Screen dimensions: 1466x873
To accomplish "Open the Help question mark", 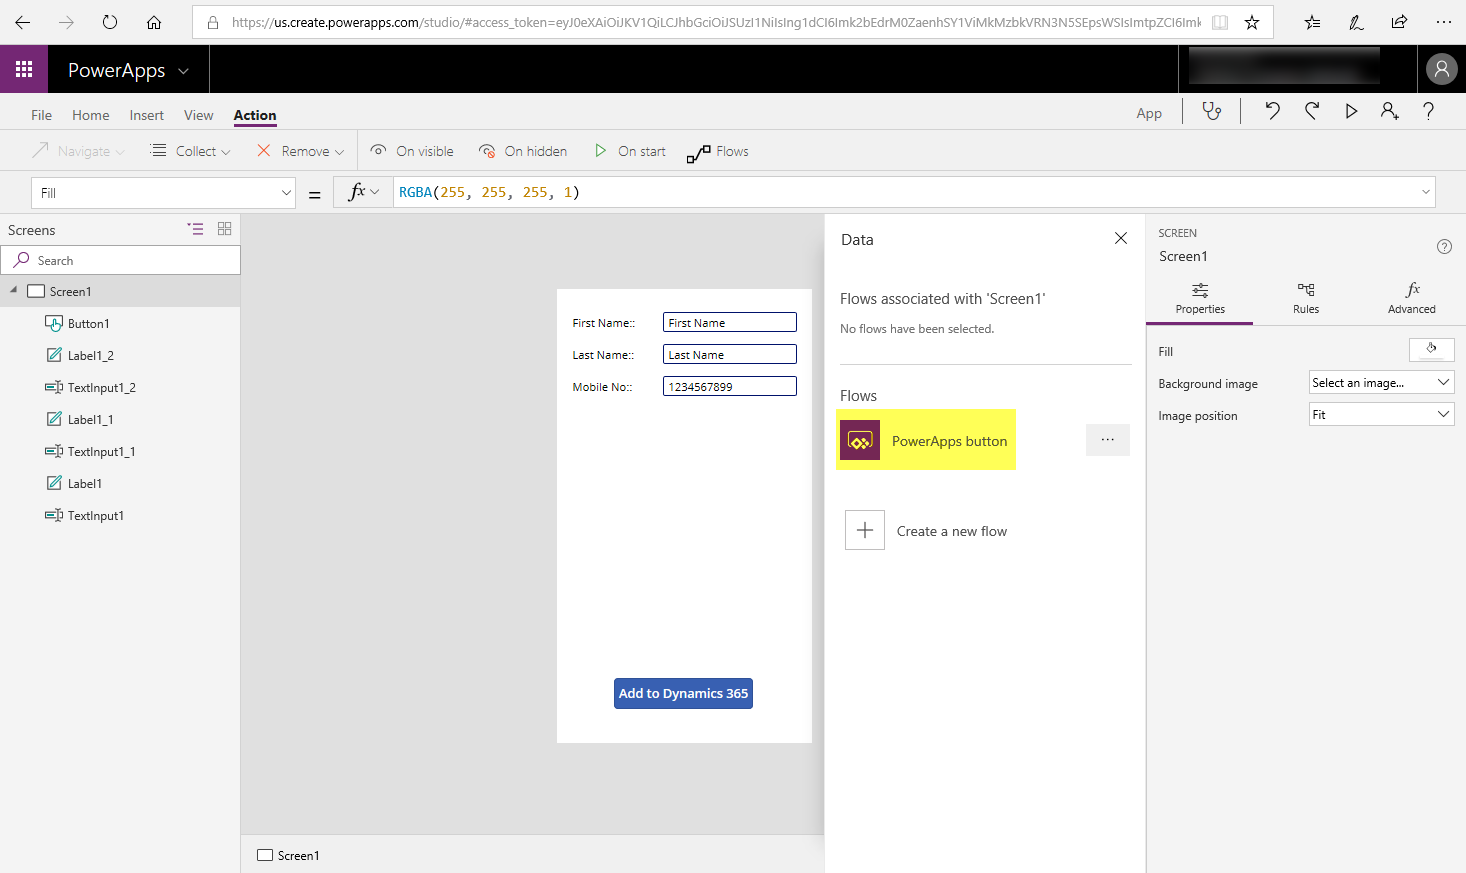I will 1428,111.
